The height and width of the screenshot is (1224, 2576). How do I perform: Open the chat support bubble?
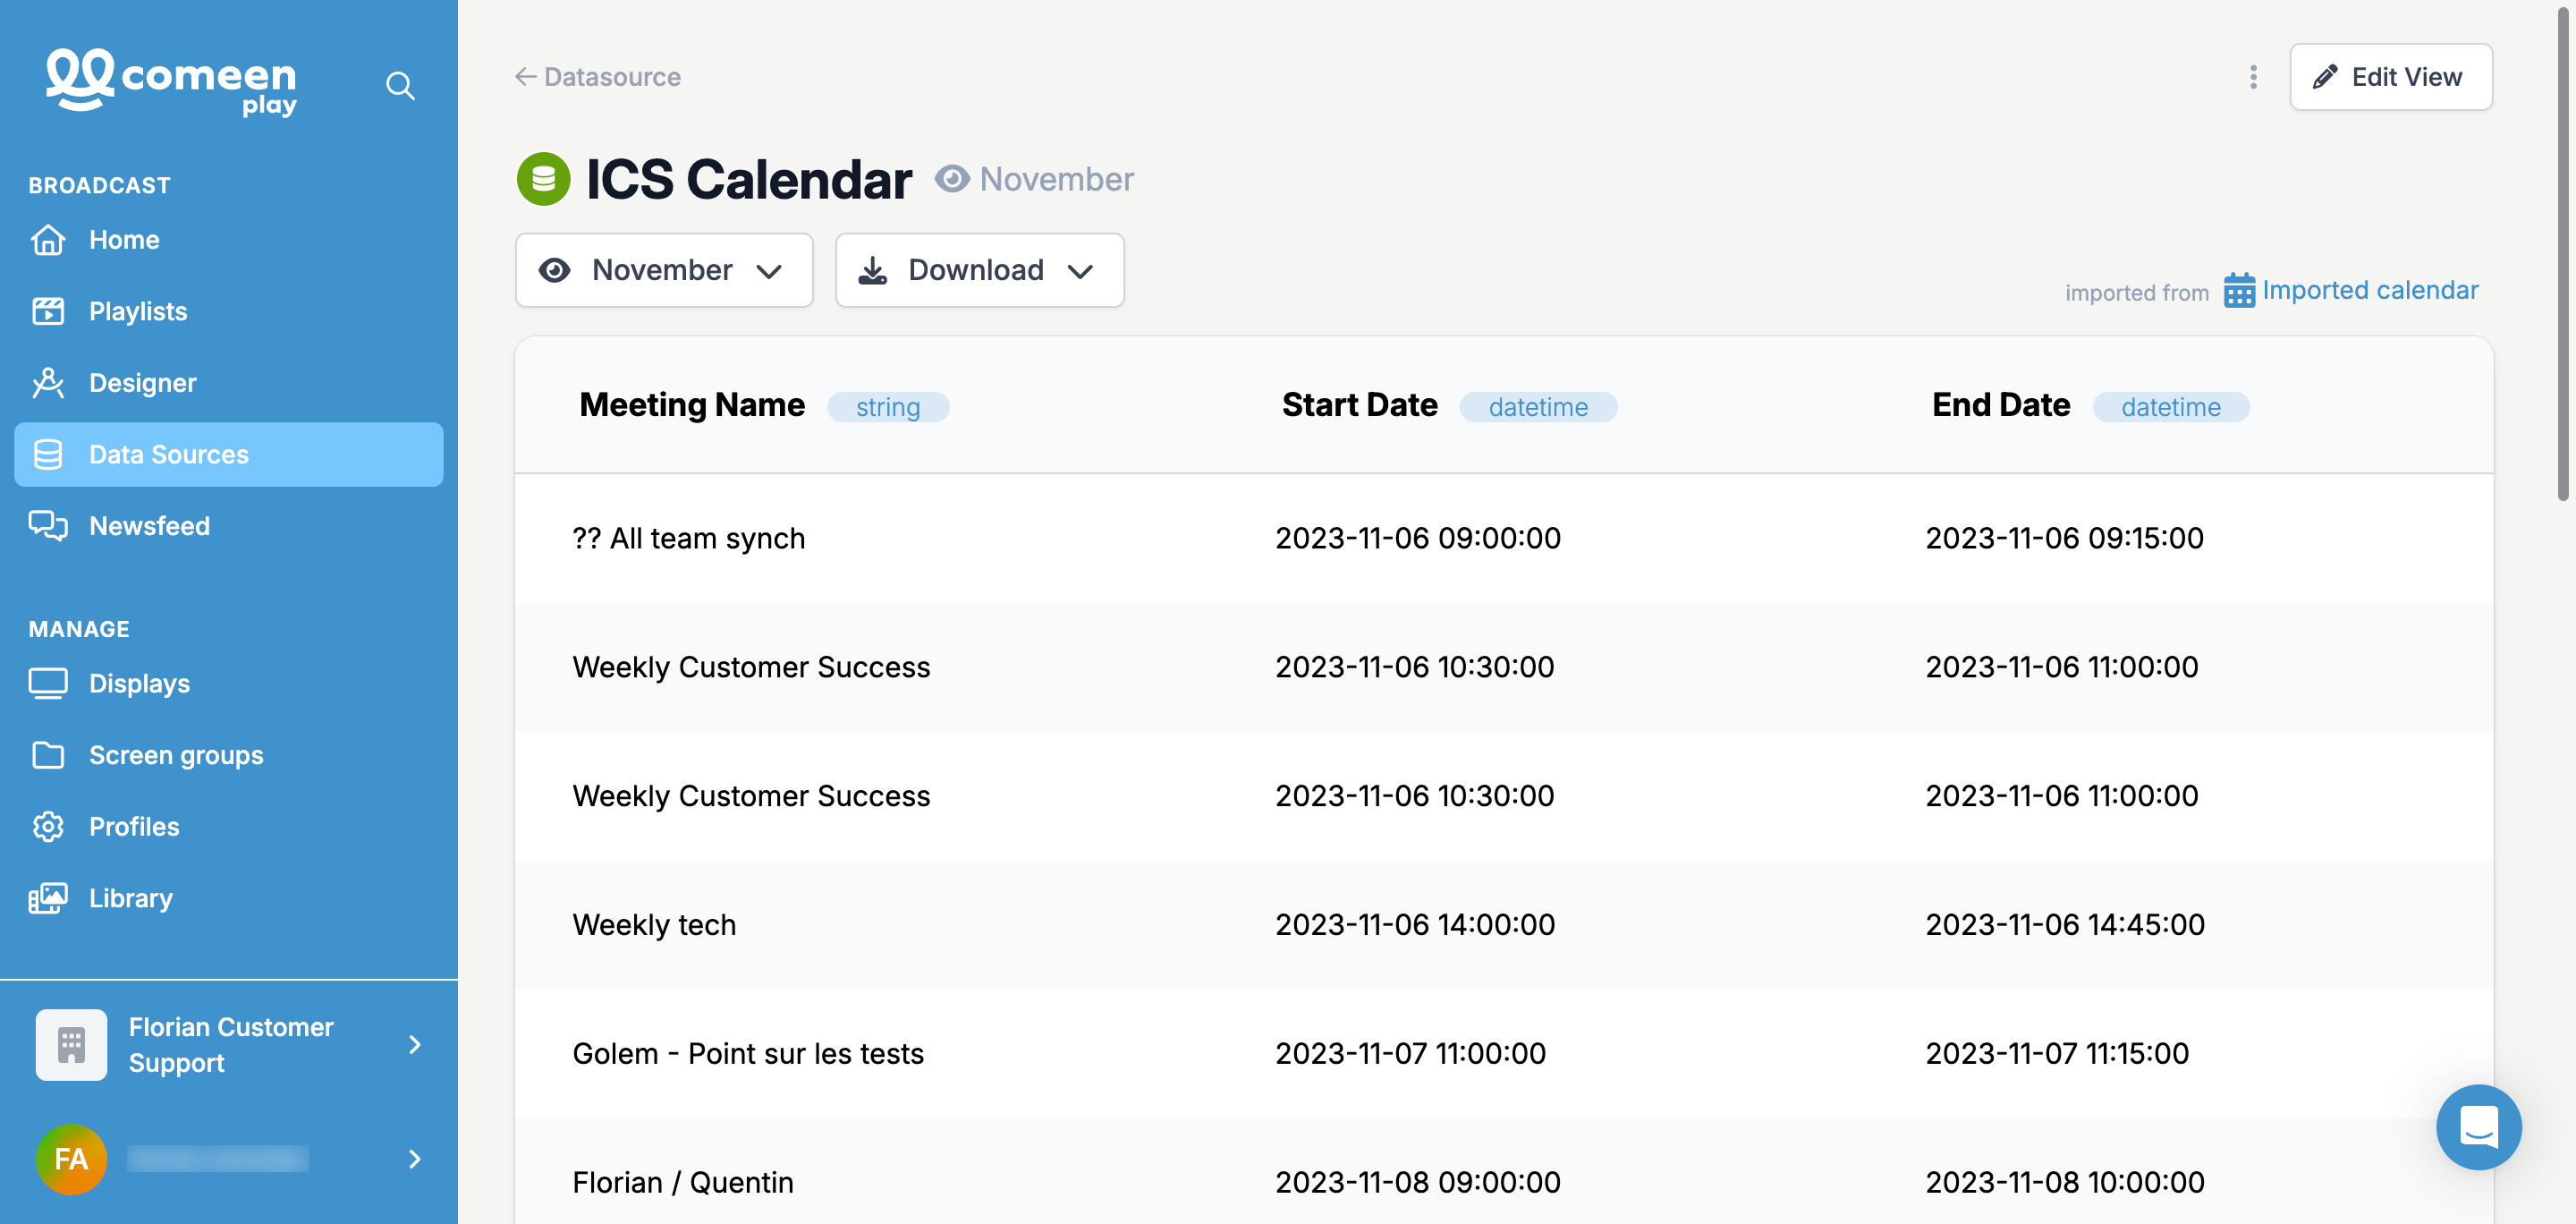tap(2478, 1127)
